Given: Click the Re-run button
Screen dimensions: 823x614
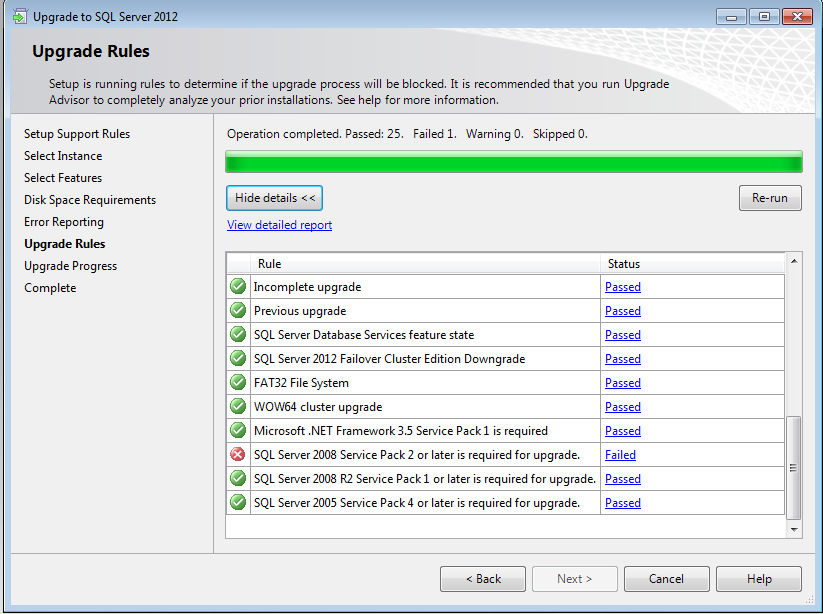Looking at the screenshot, I should [770, 198].
